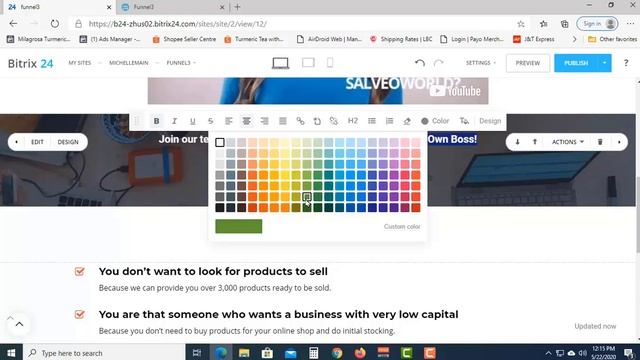Insert numbered list
Screen dimensions: 640x360
(389, 121)
